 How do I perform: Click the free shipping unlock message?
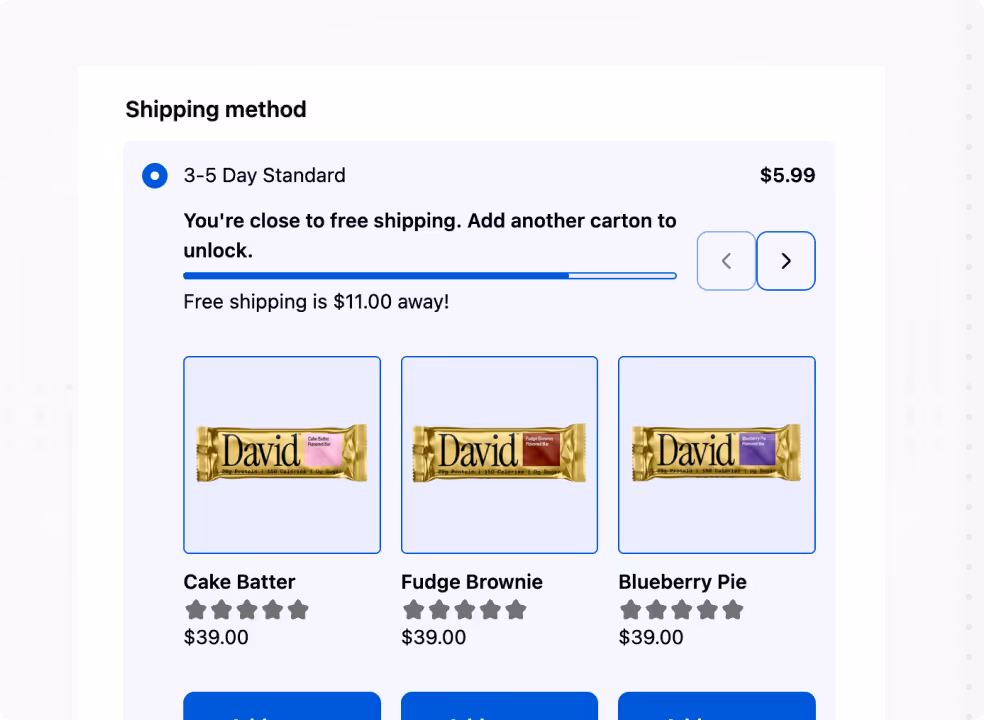click(x=430, y=235)
